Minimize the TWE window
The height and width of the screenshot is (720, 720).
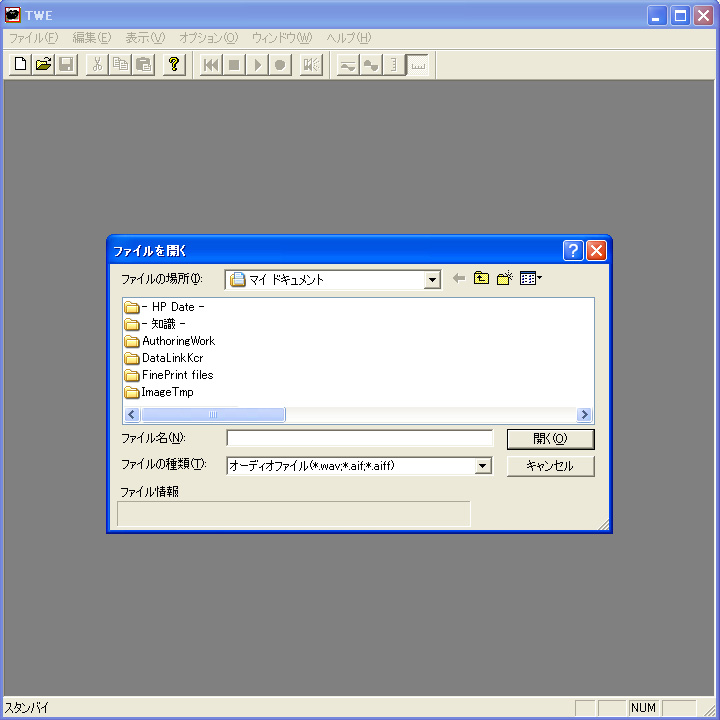click(657, 16)
